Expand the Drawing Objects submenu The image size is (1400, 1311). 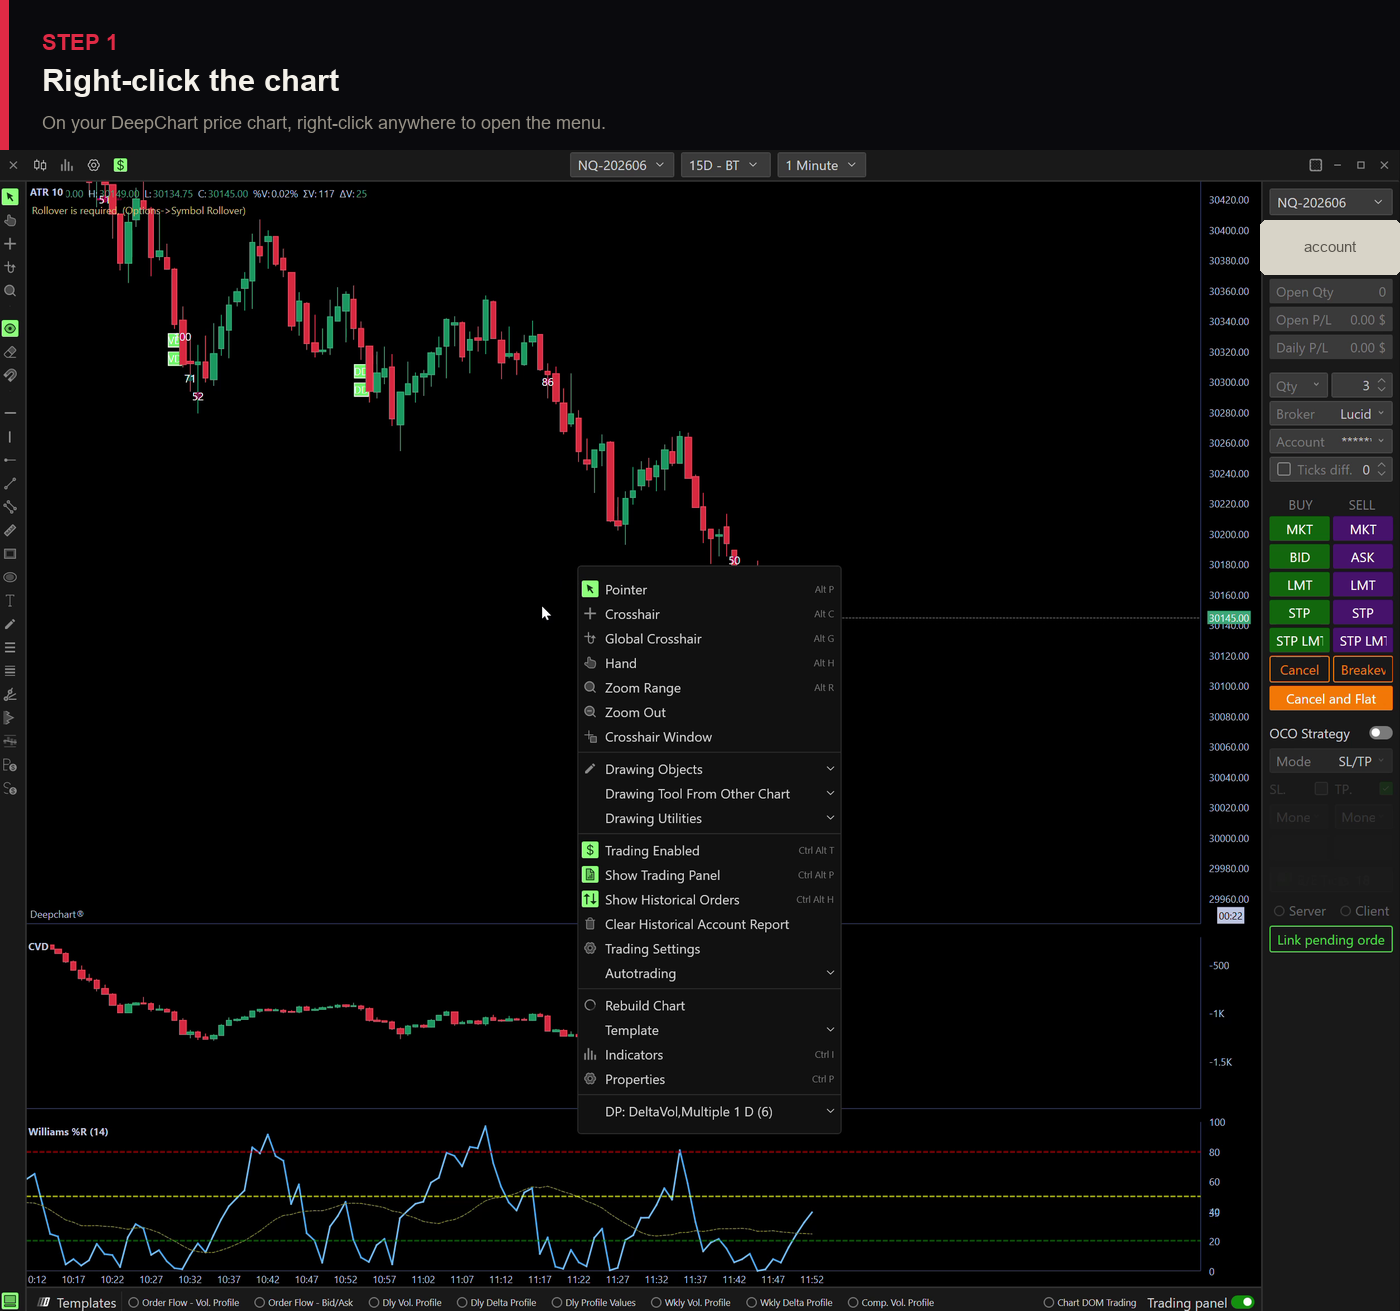[709, 769]
